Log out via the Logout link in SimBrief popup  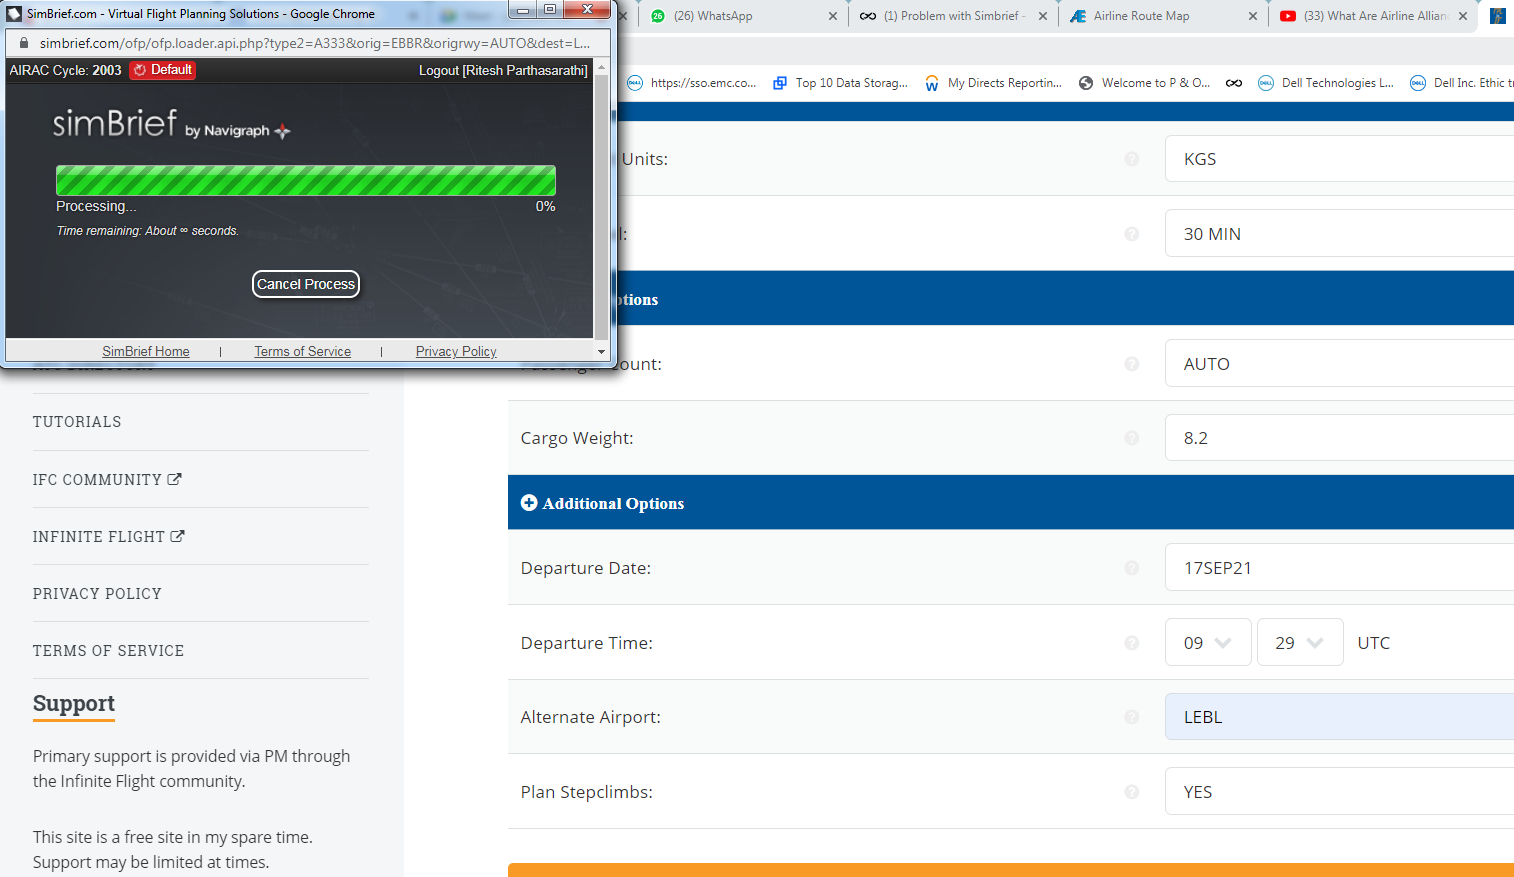tap(503, 70)
